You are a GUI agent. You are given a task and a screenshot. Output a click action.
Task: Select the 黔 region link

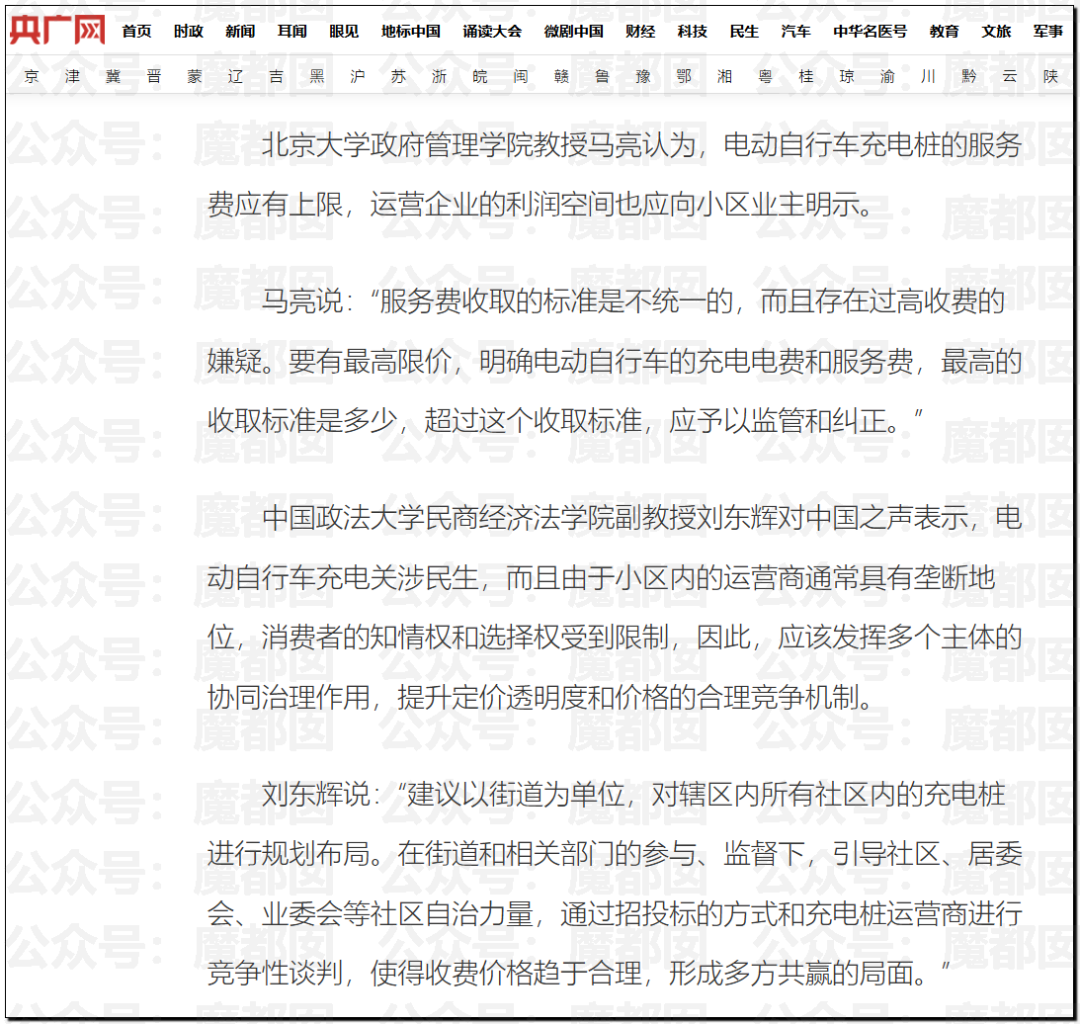click(969, 76)
